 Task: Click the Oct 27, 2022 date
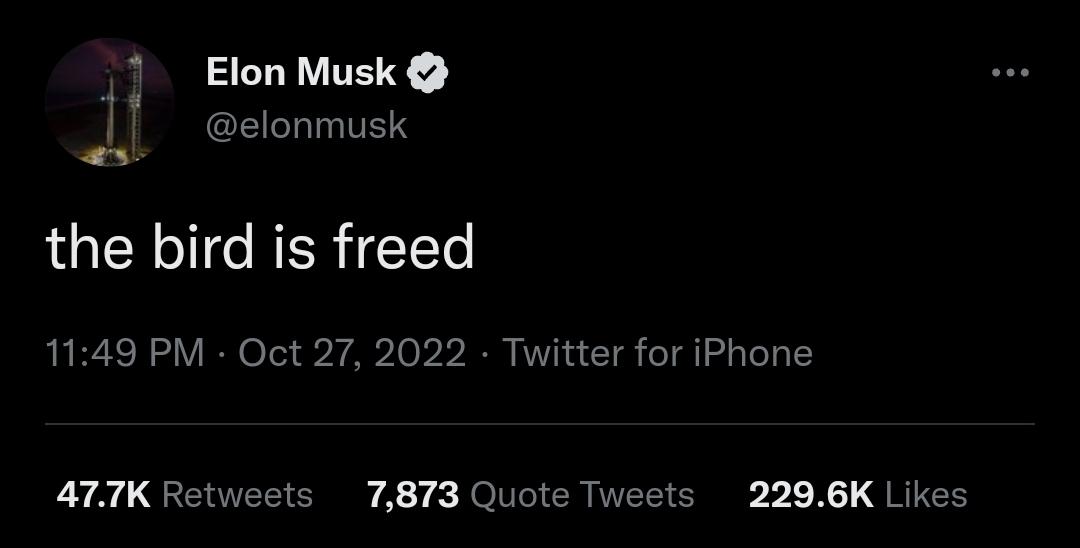(x=352, y=353)
